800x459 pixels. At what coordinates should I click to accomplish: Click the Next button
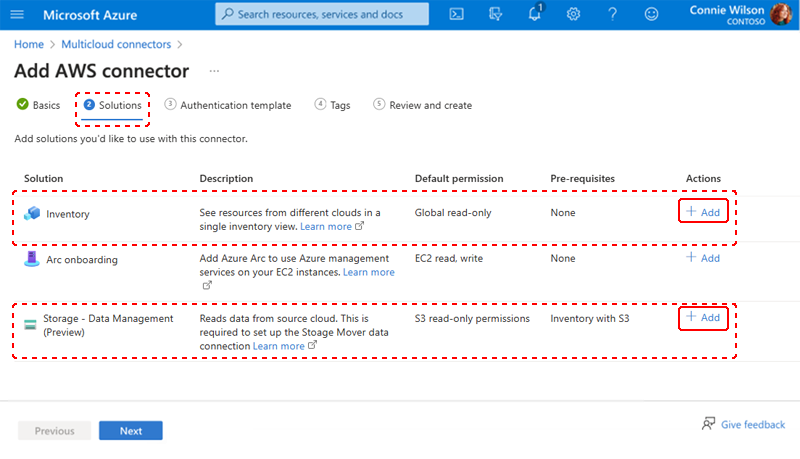131,430
